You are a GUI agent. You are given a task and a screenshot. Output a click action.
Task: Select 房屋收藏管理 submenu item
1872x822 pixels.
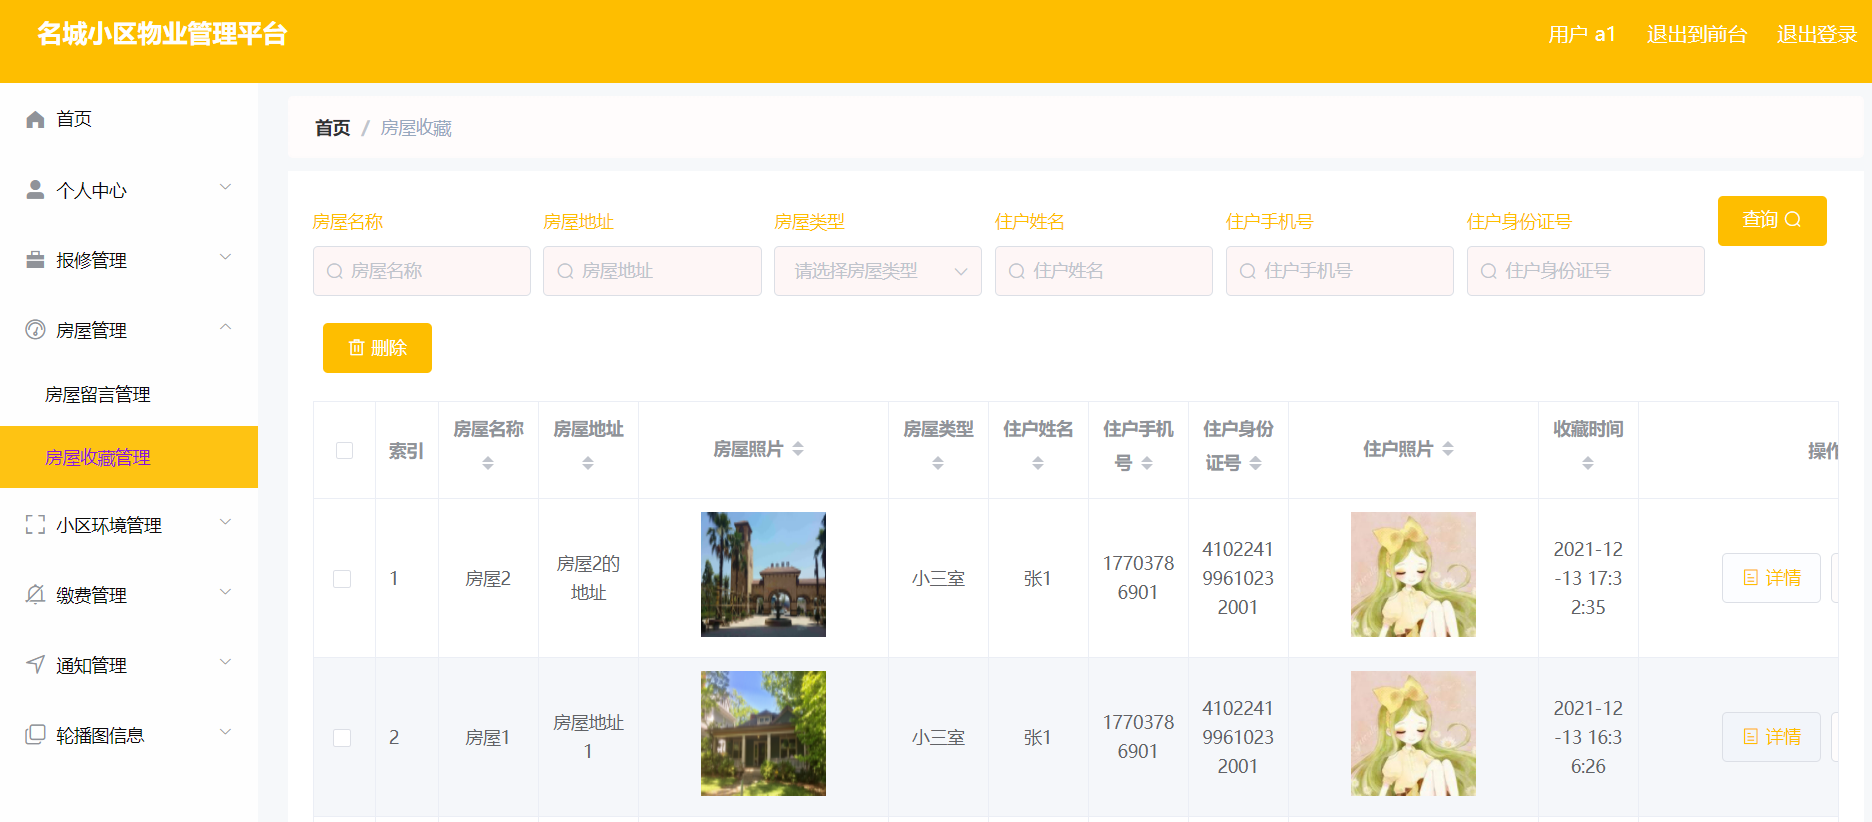click(x=129, y=457)
